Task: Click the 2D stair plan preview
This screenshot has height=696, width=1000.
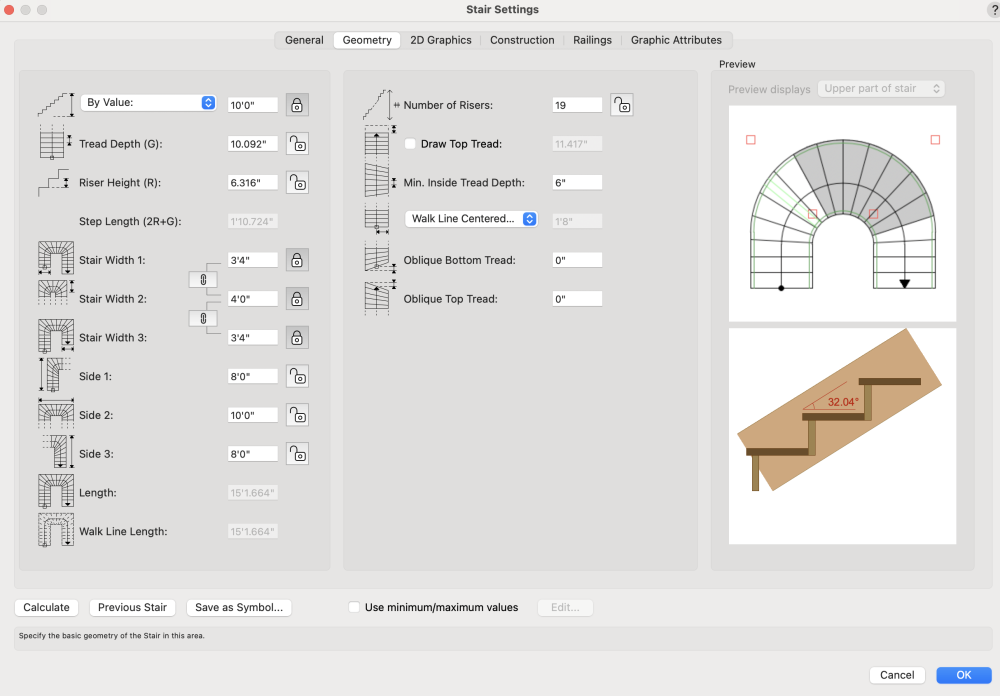Action: 842,213
